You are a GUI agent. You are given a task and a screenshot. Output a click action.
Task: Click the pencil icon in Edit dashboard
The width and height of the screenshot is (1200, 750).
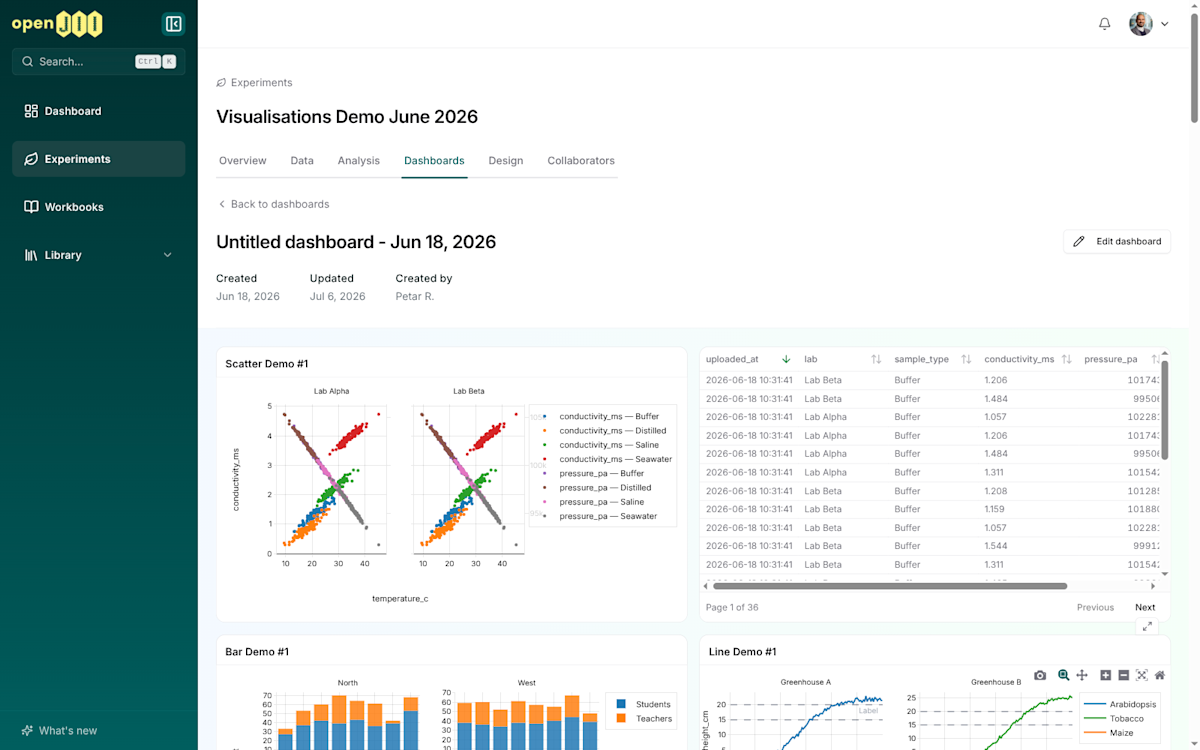[x=1079, y=241]
